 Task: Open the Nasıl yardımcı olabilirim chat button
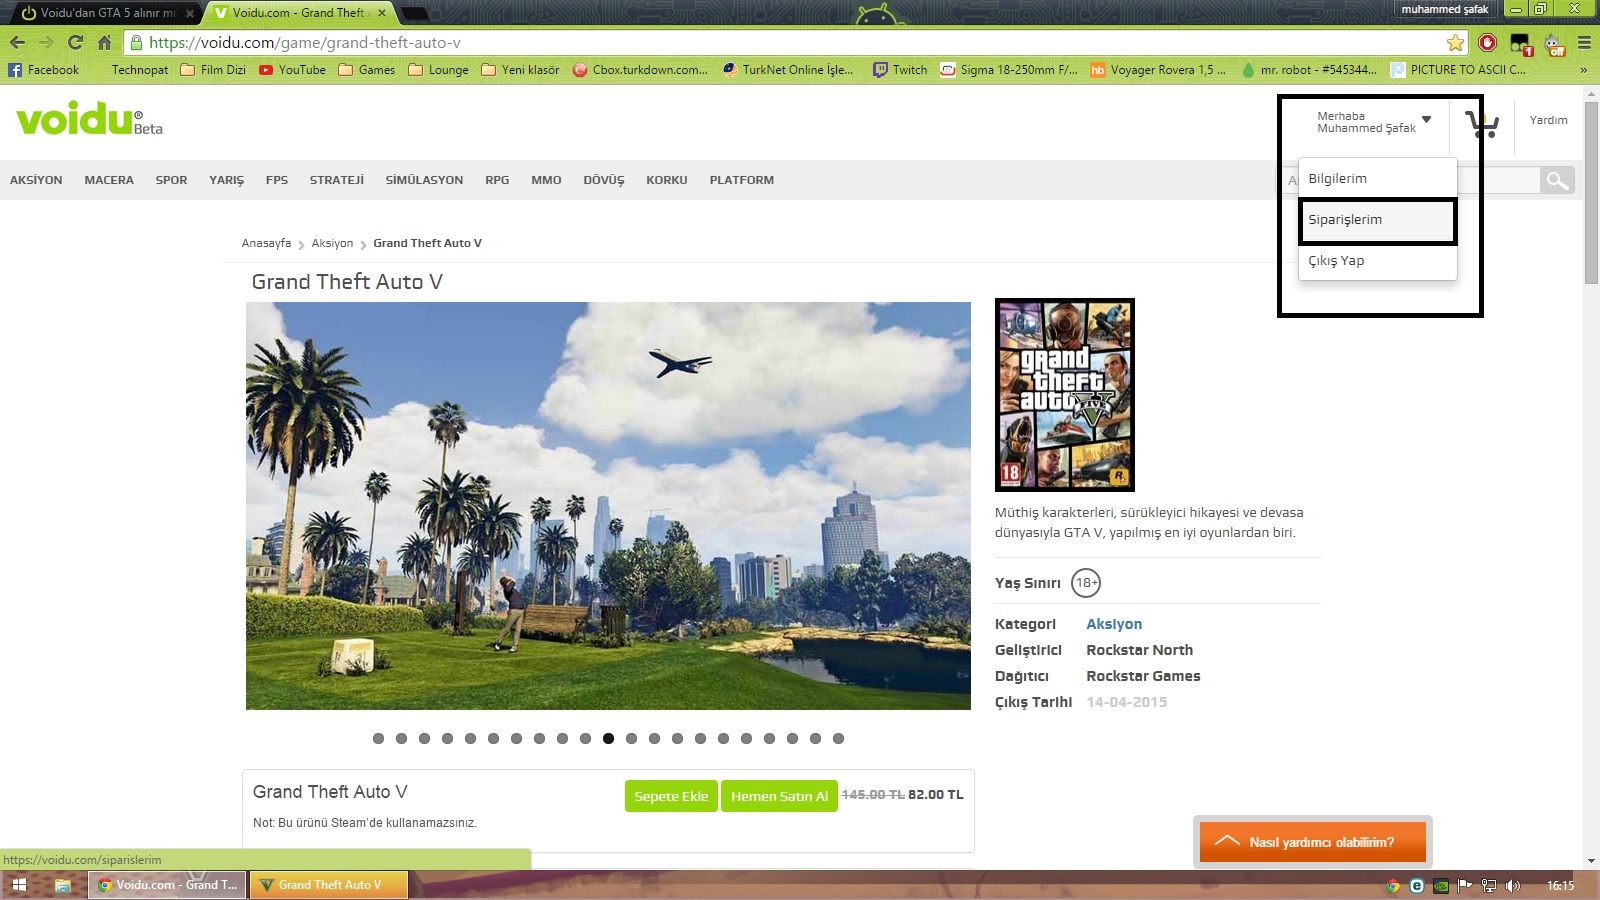(x=1312, y=842)
